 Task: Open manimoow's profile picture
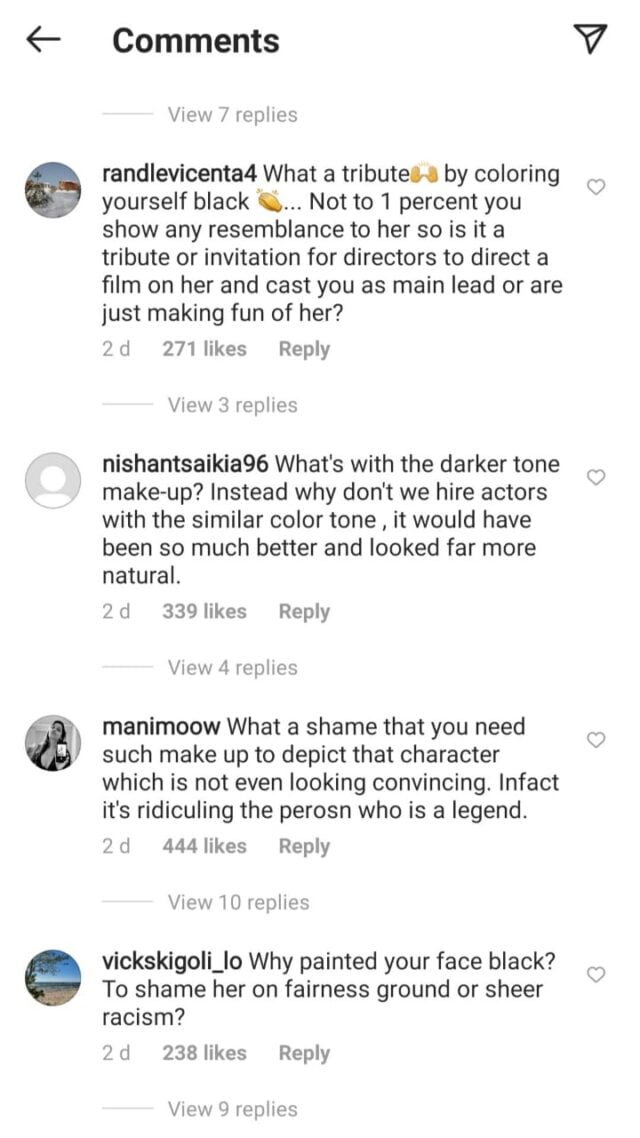(x=52, y=743)
